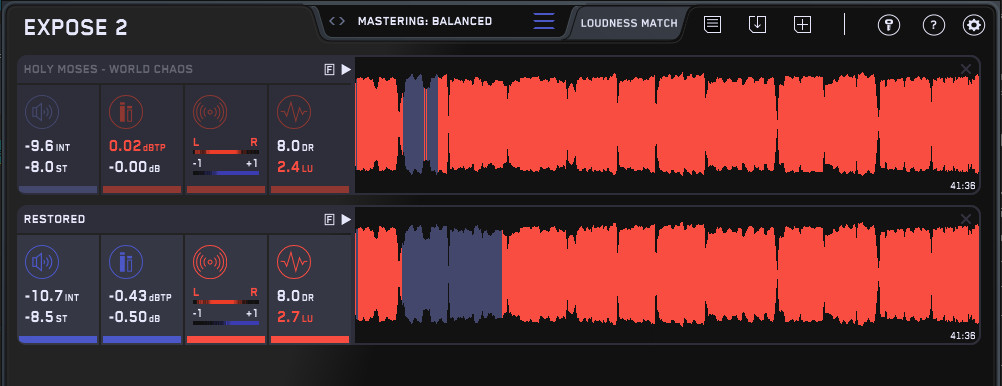Click the add track plus icon
1002x386 pixels.
[x=802, y=25]
